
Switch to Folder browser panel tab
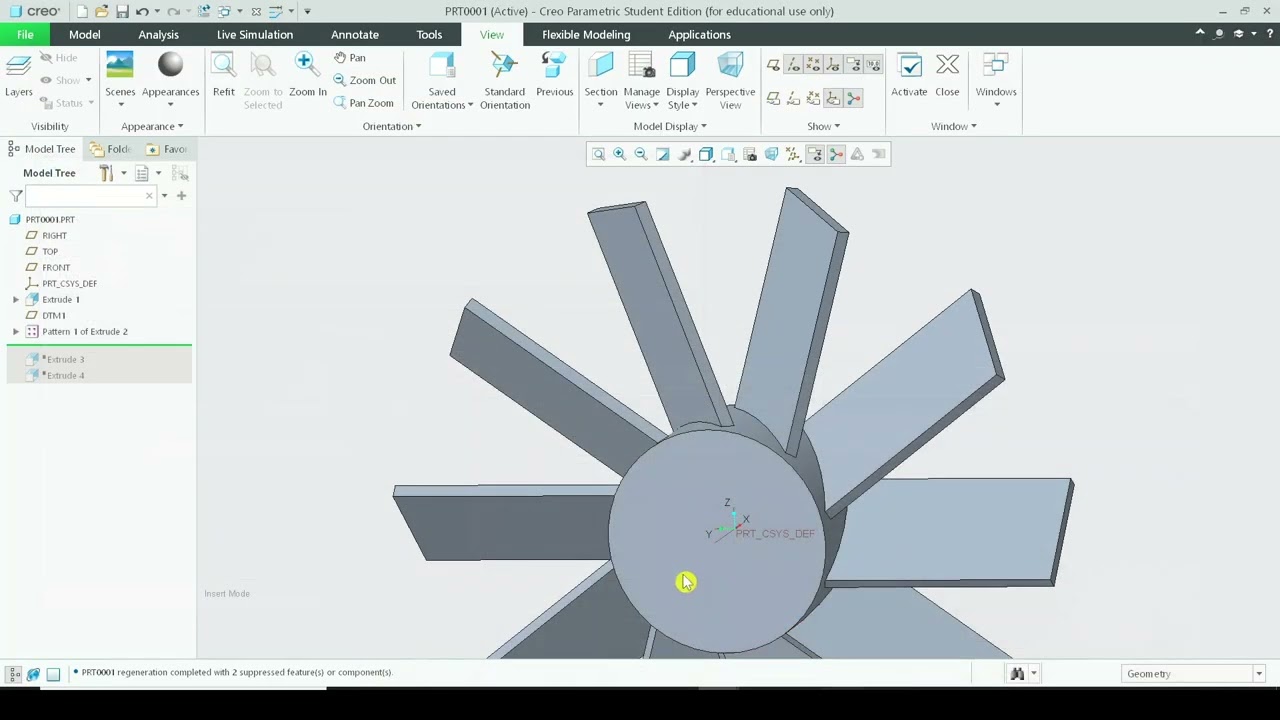point(111,149)
